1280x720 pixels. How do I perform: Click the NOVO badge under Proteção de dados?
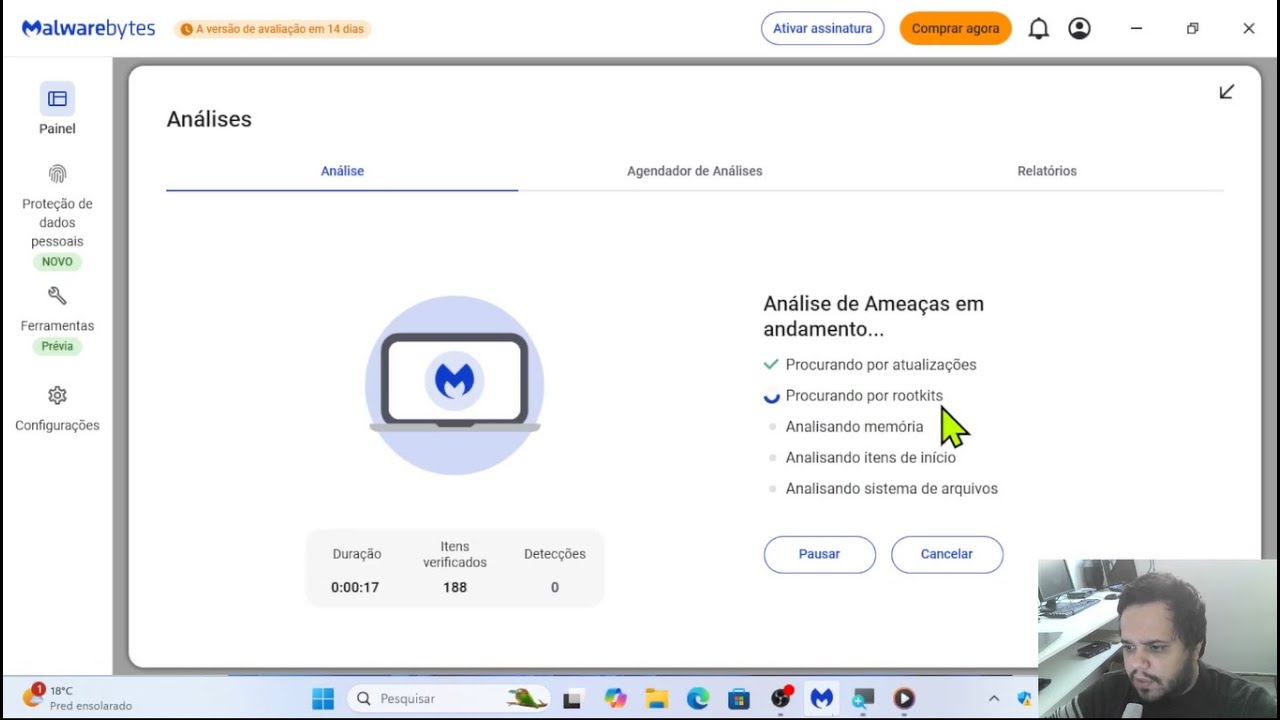(57, 262)
